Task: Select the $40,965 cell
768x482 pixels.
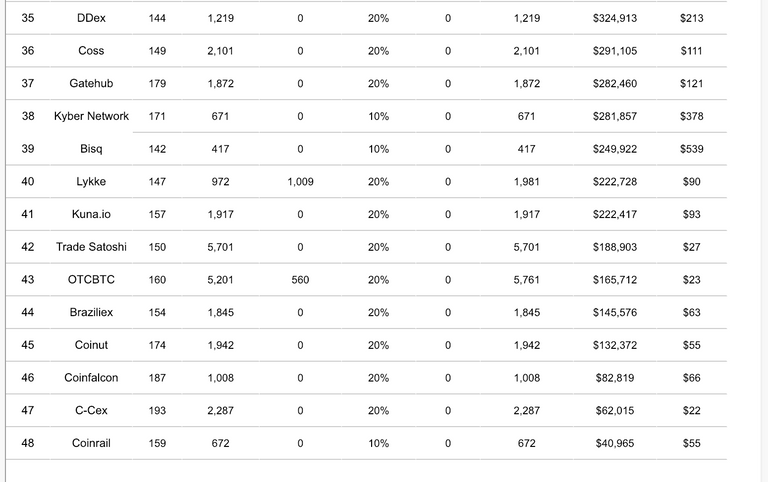Action: pos(614,443)
